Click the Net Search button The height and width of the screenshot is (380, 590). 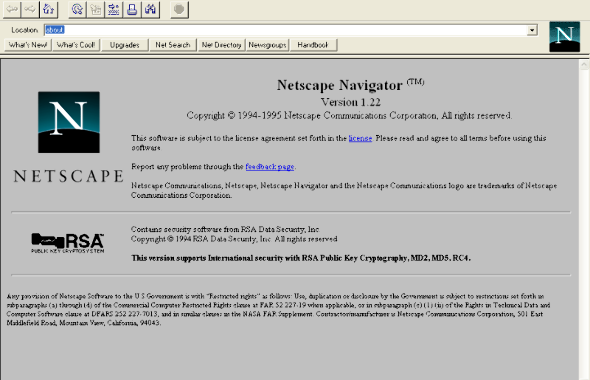[173, 45]
